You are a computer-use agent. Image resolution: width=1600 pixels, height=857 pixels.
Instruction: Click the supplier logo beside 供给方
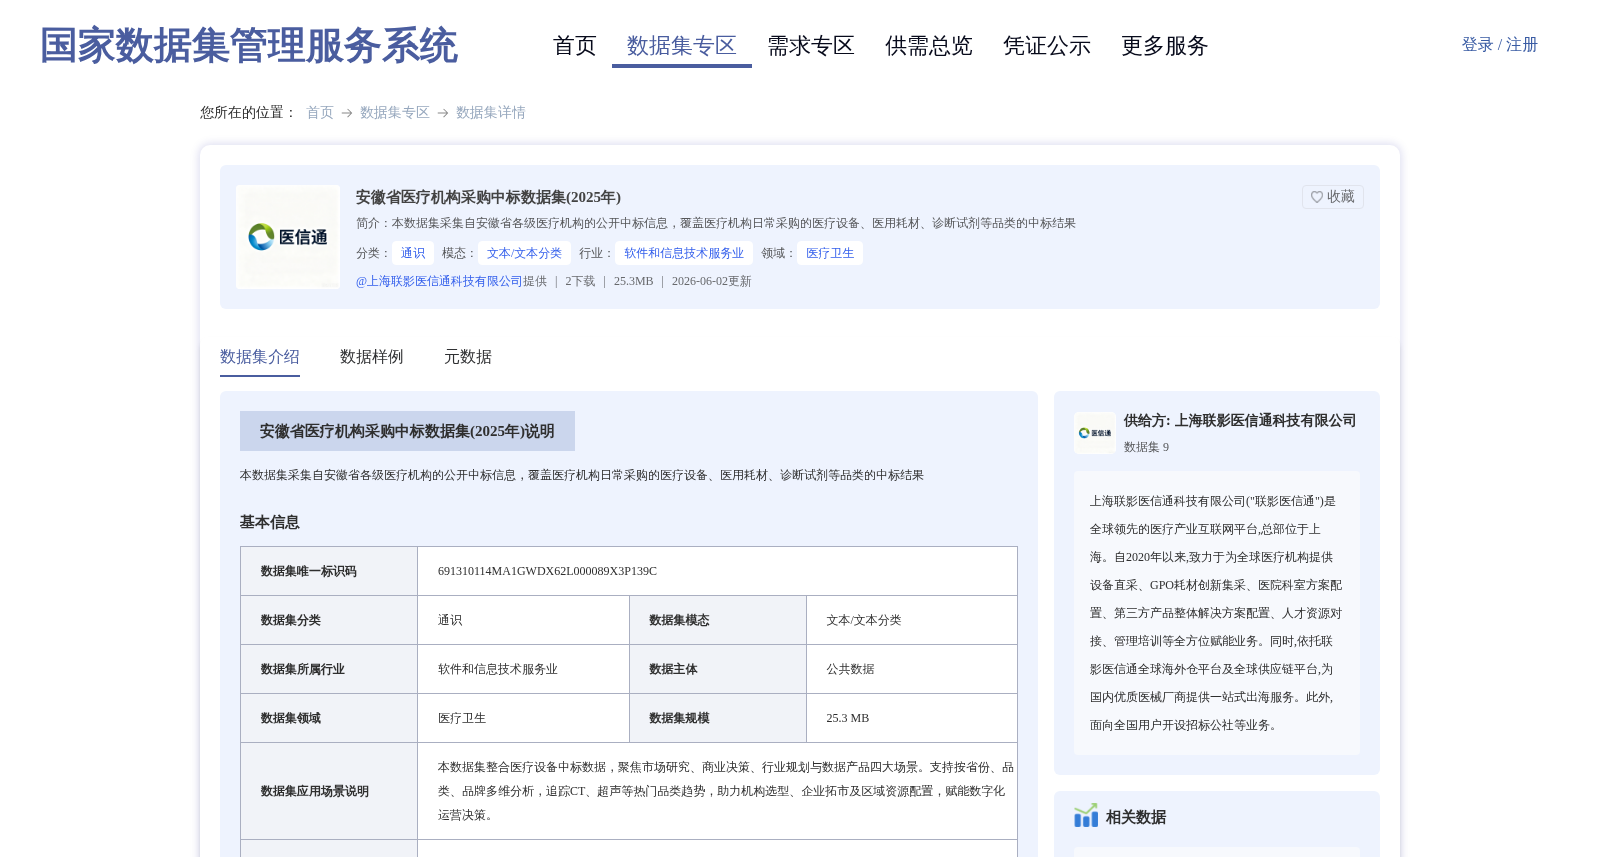point(1095,433)
